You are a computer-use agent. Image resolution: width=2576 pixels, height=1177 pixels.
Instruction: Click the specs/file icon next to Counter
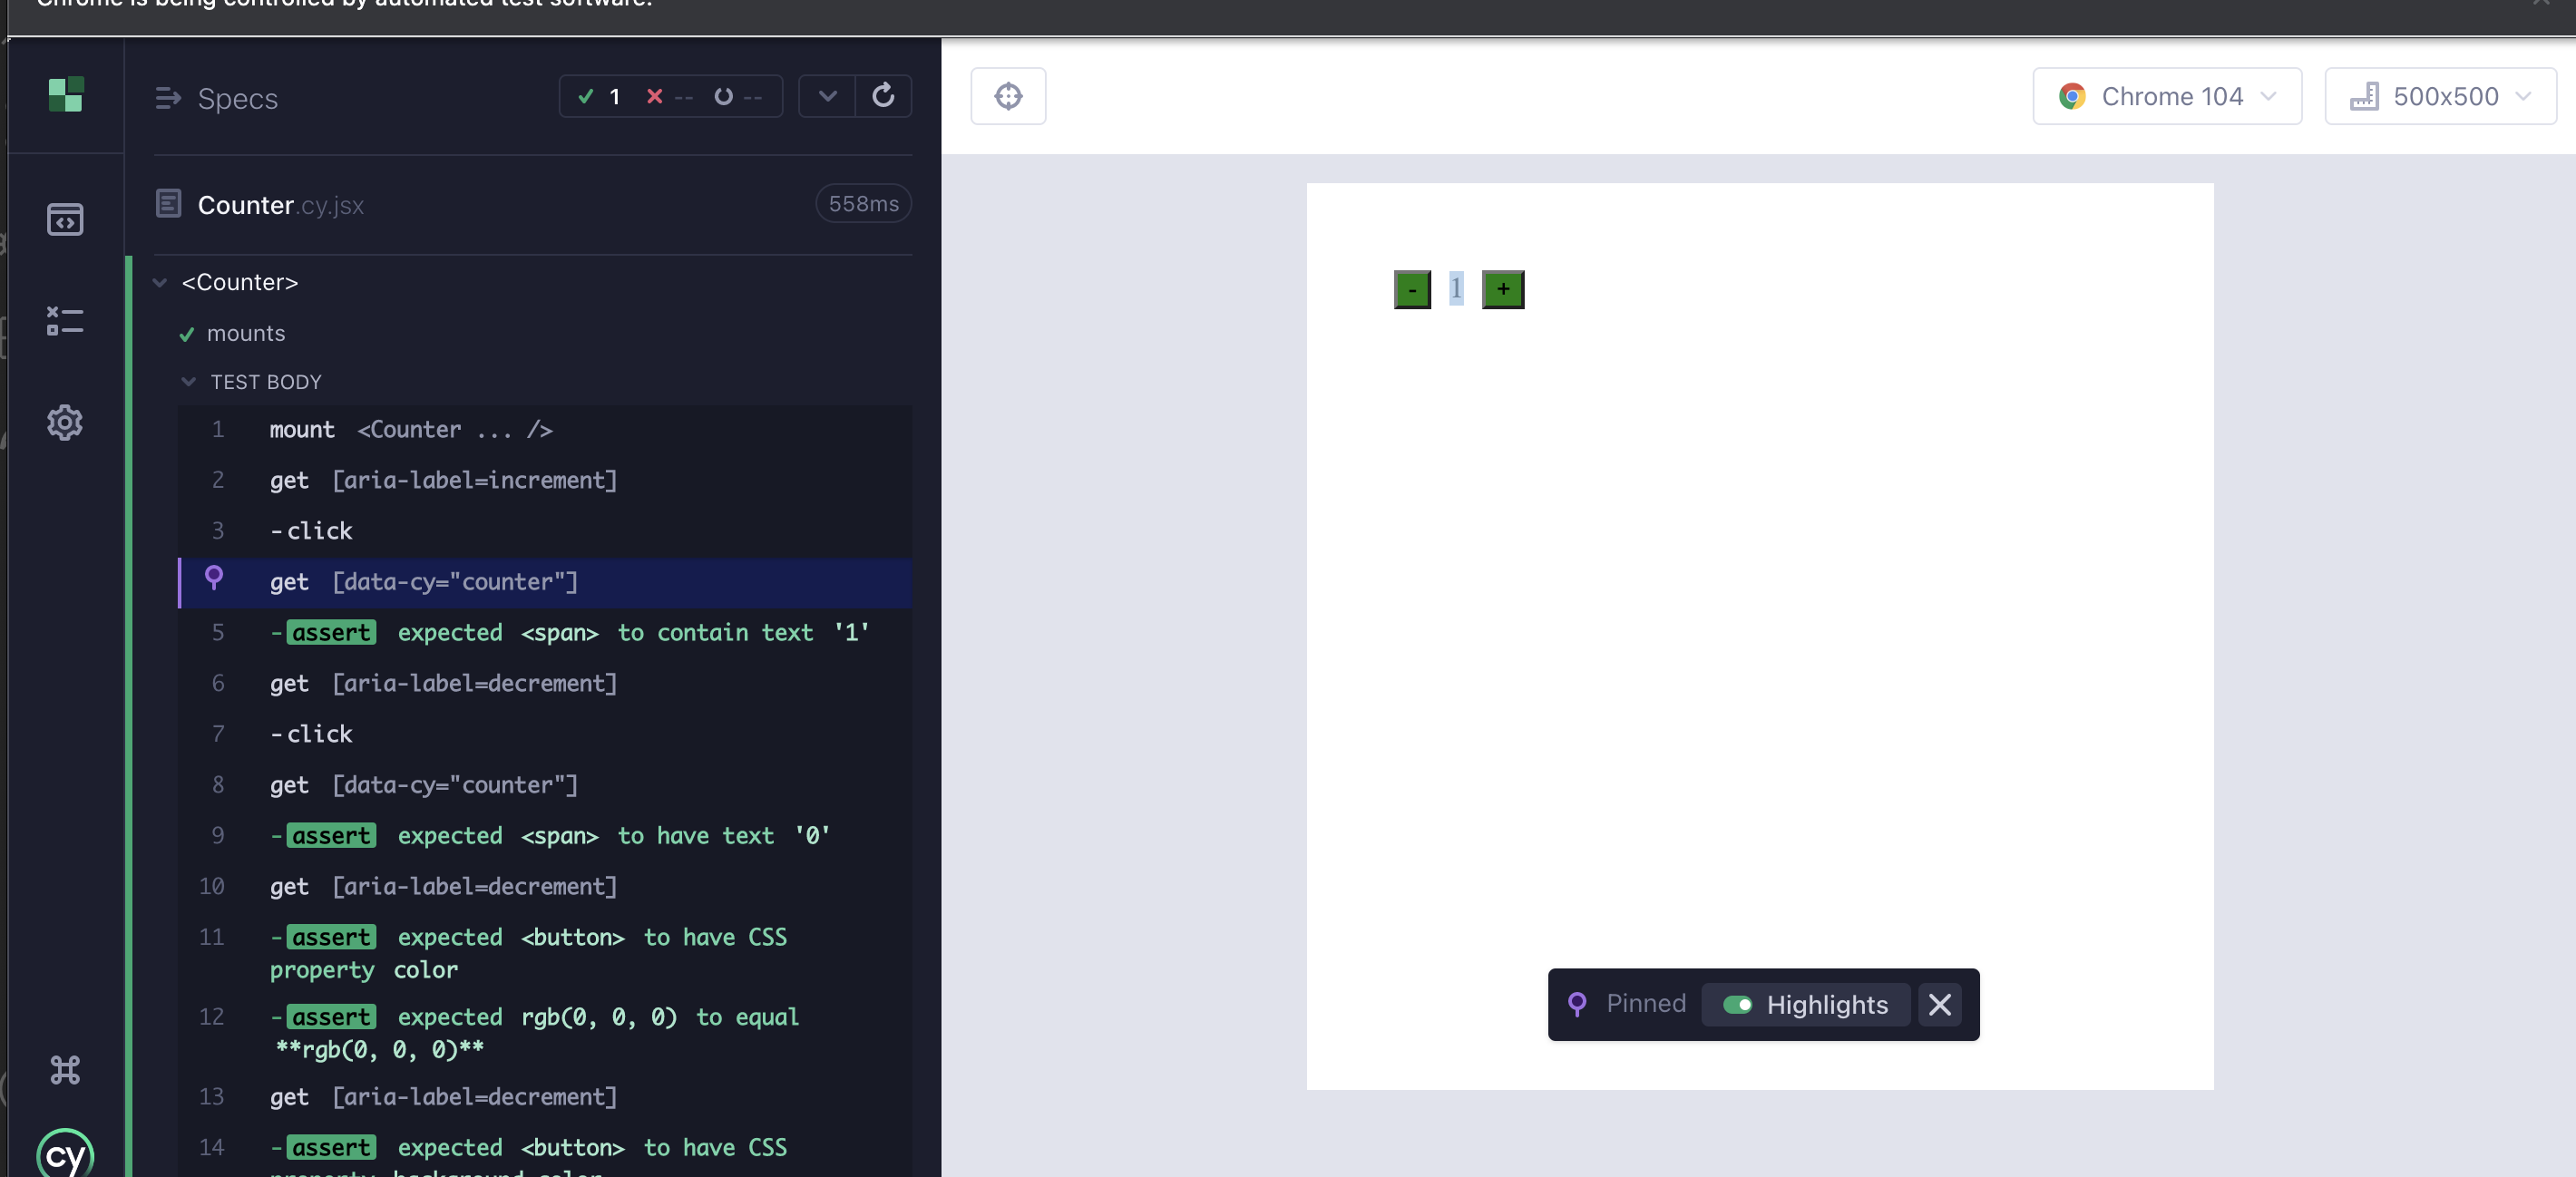168,203
